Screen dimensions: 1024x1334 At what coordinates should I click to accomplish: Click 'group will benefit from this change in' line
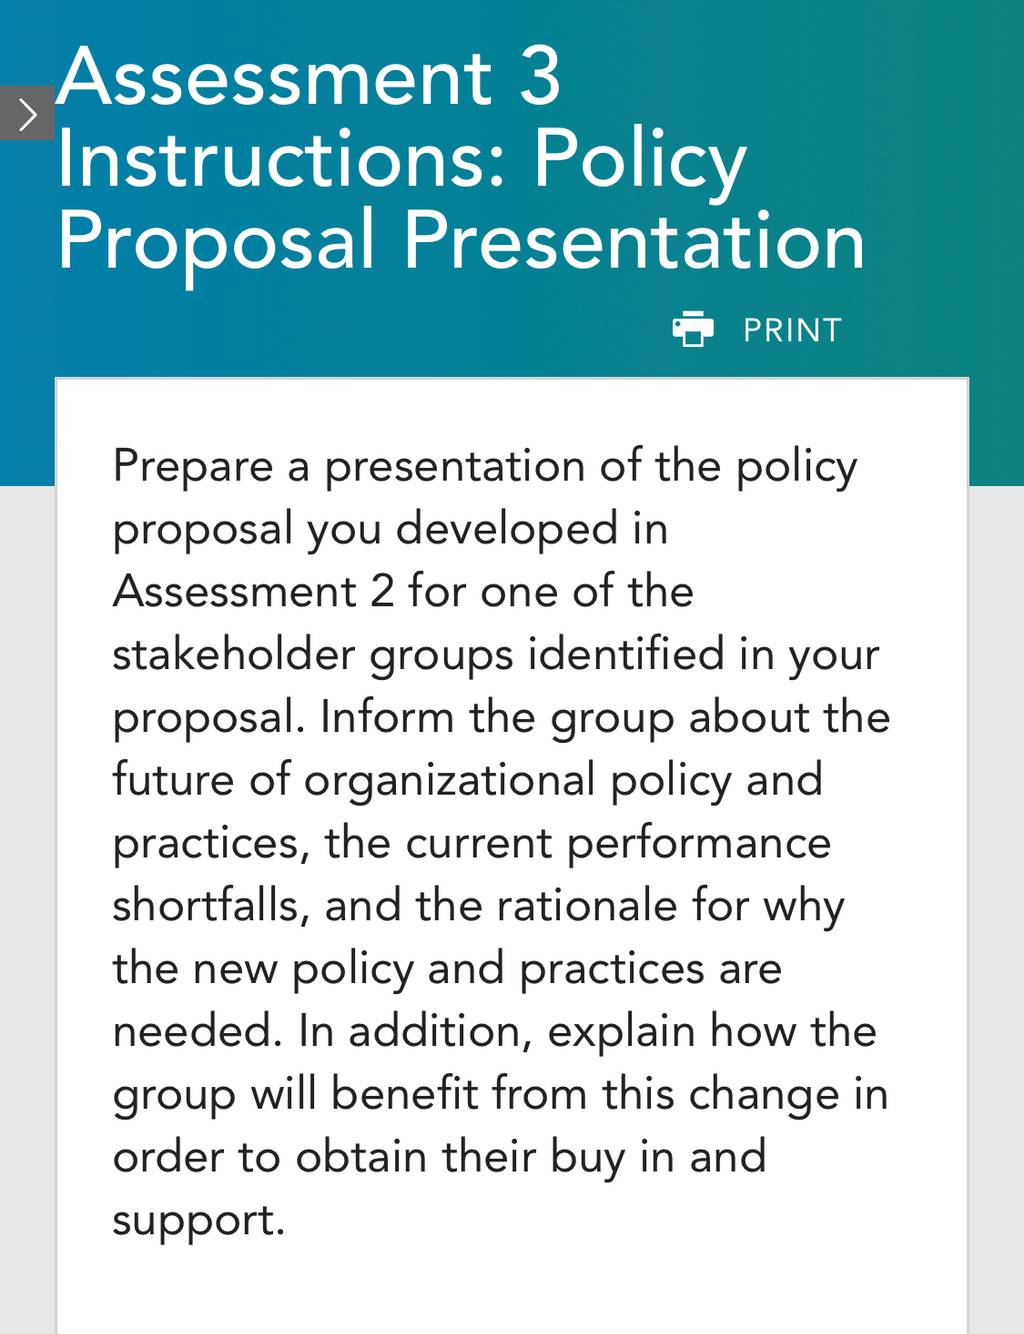point(500,1095)
